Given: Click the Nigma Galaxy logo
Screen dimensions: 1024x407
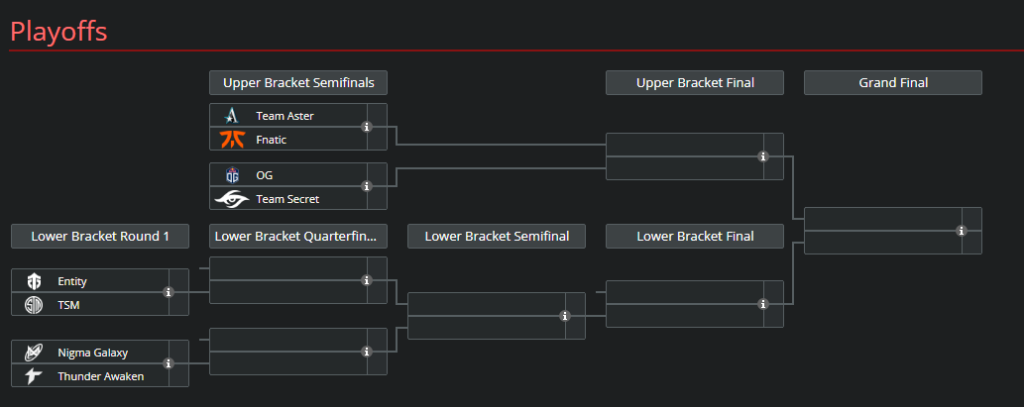Looking at the screenshot, I should pos(34,352).
